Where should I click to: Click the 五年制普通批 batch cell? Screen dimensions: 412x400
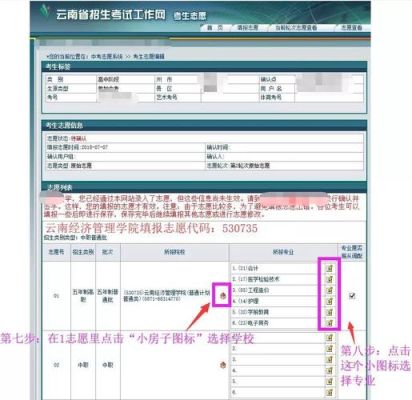tap(108, 295)
